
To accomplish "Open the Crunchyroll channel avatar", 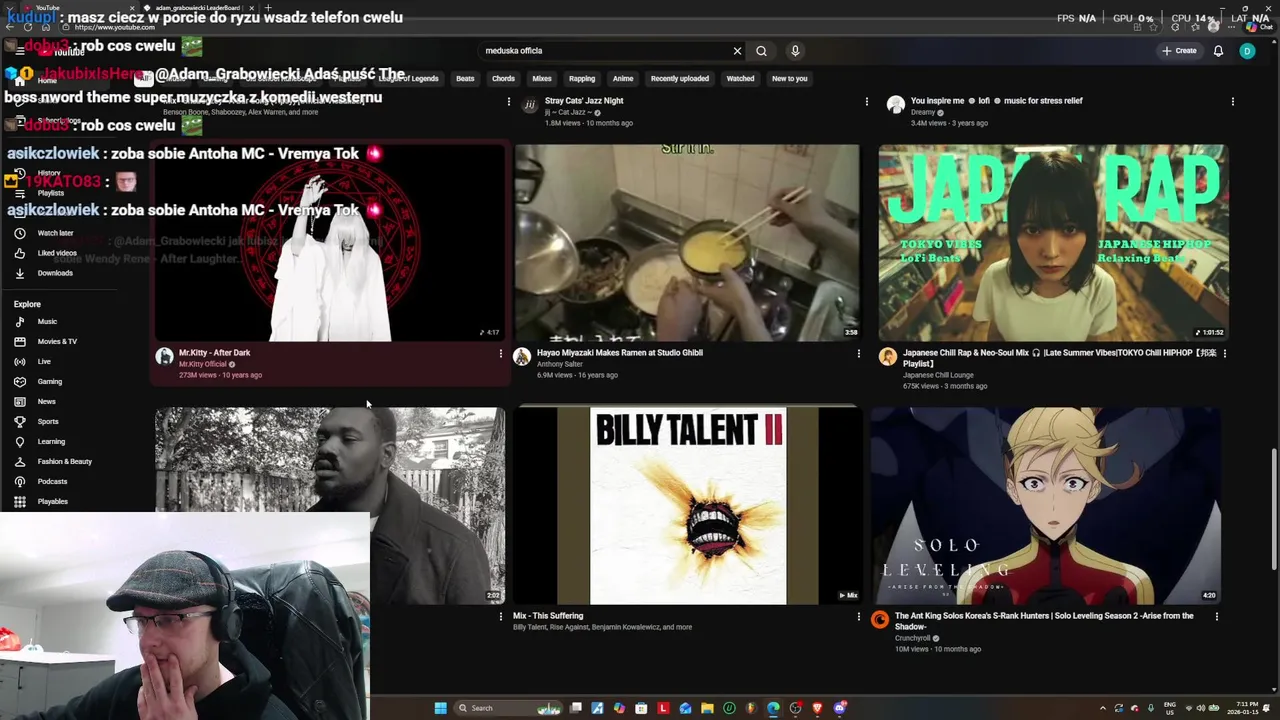I will click(880, 620).
